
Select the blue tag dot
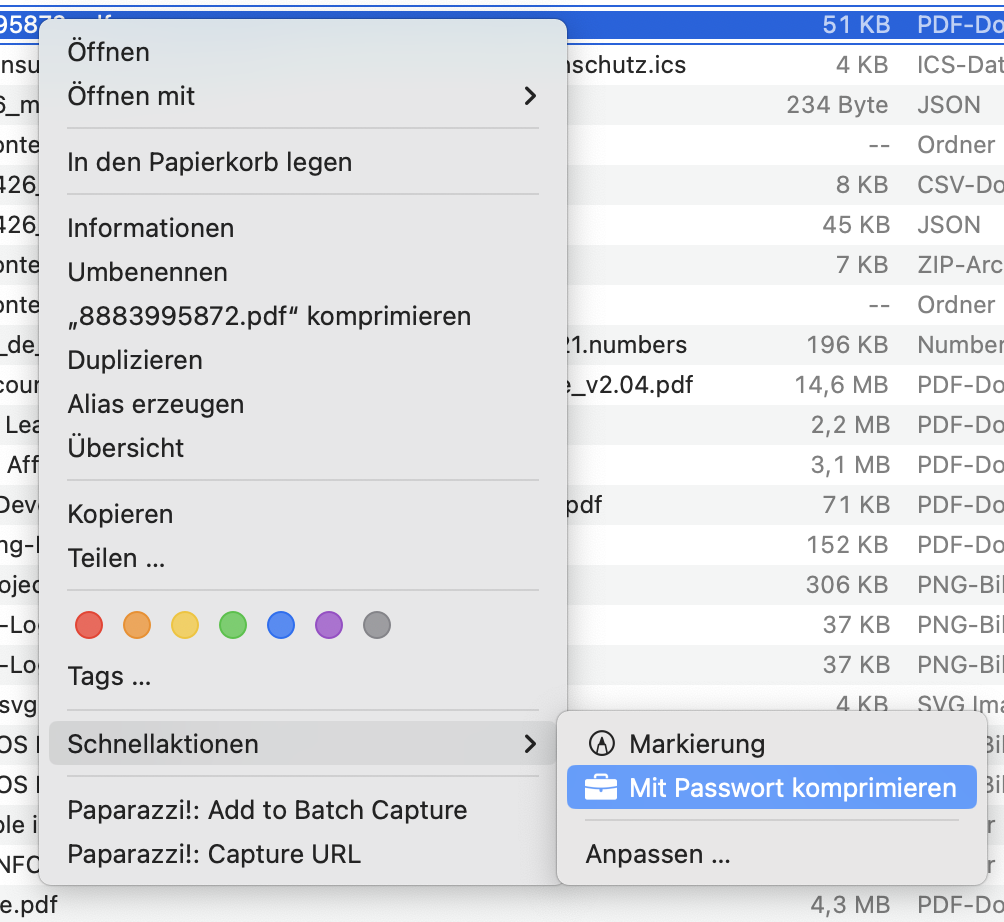281,626
